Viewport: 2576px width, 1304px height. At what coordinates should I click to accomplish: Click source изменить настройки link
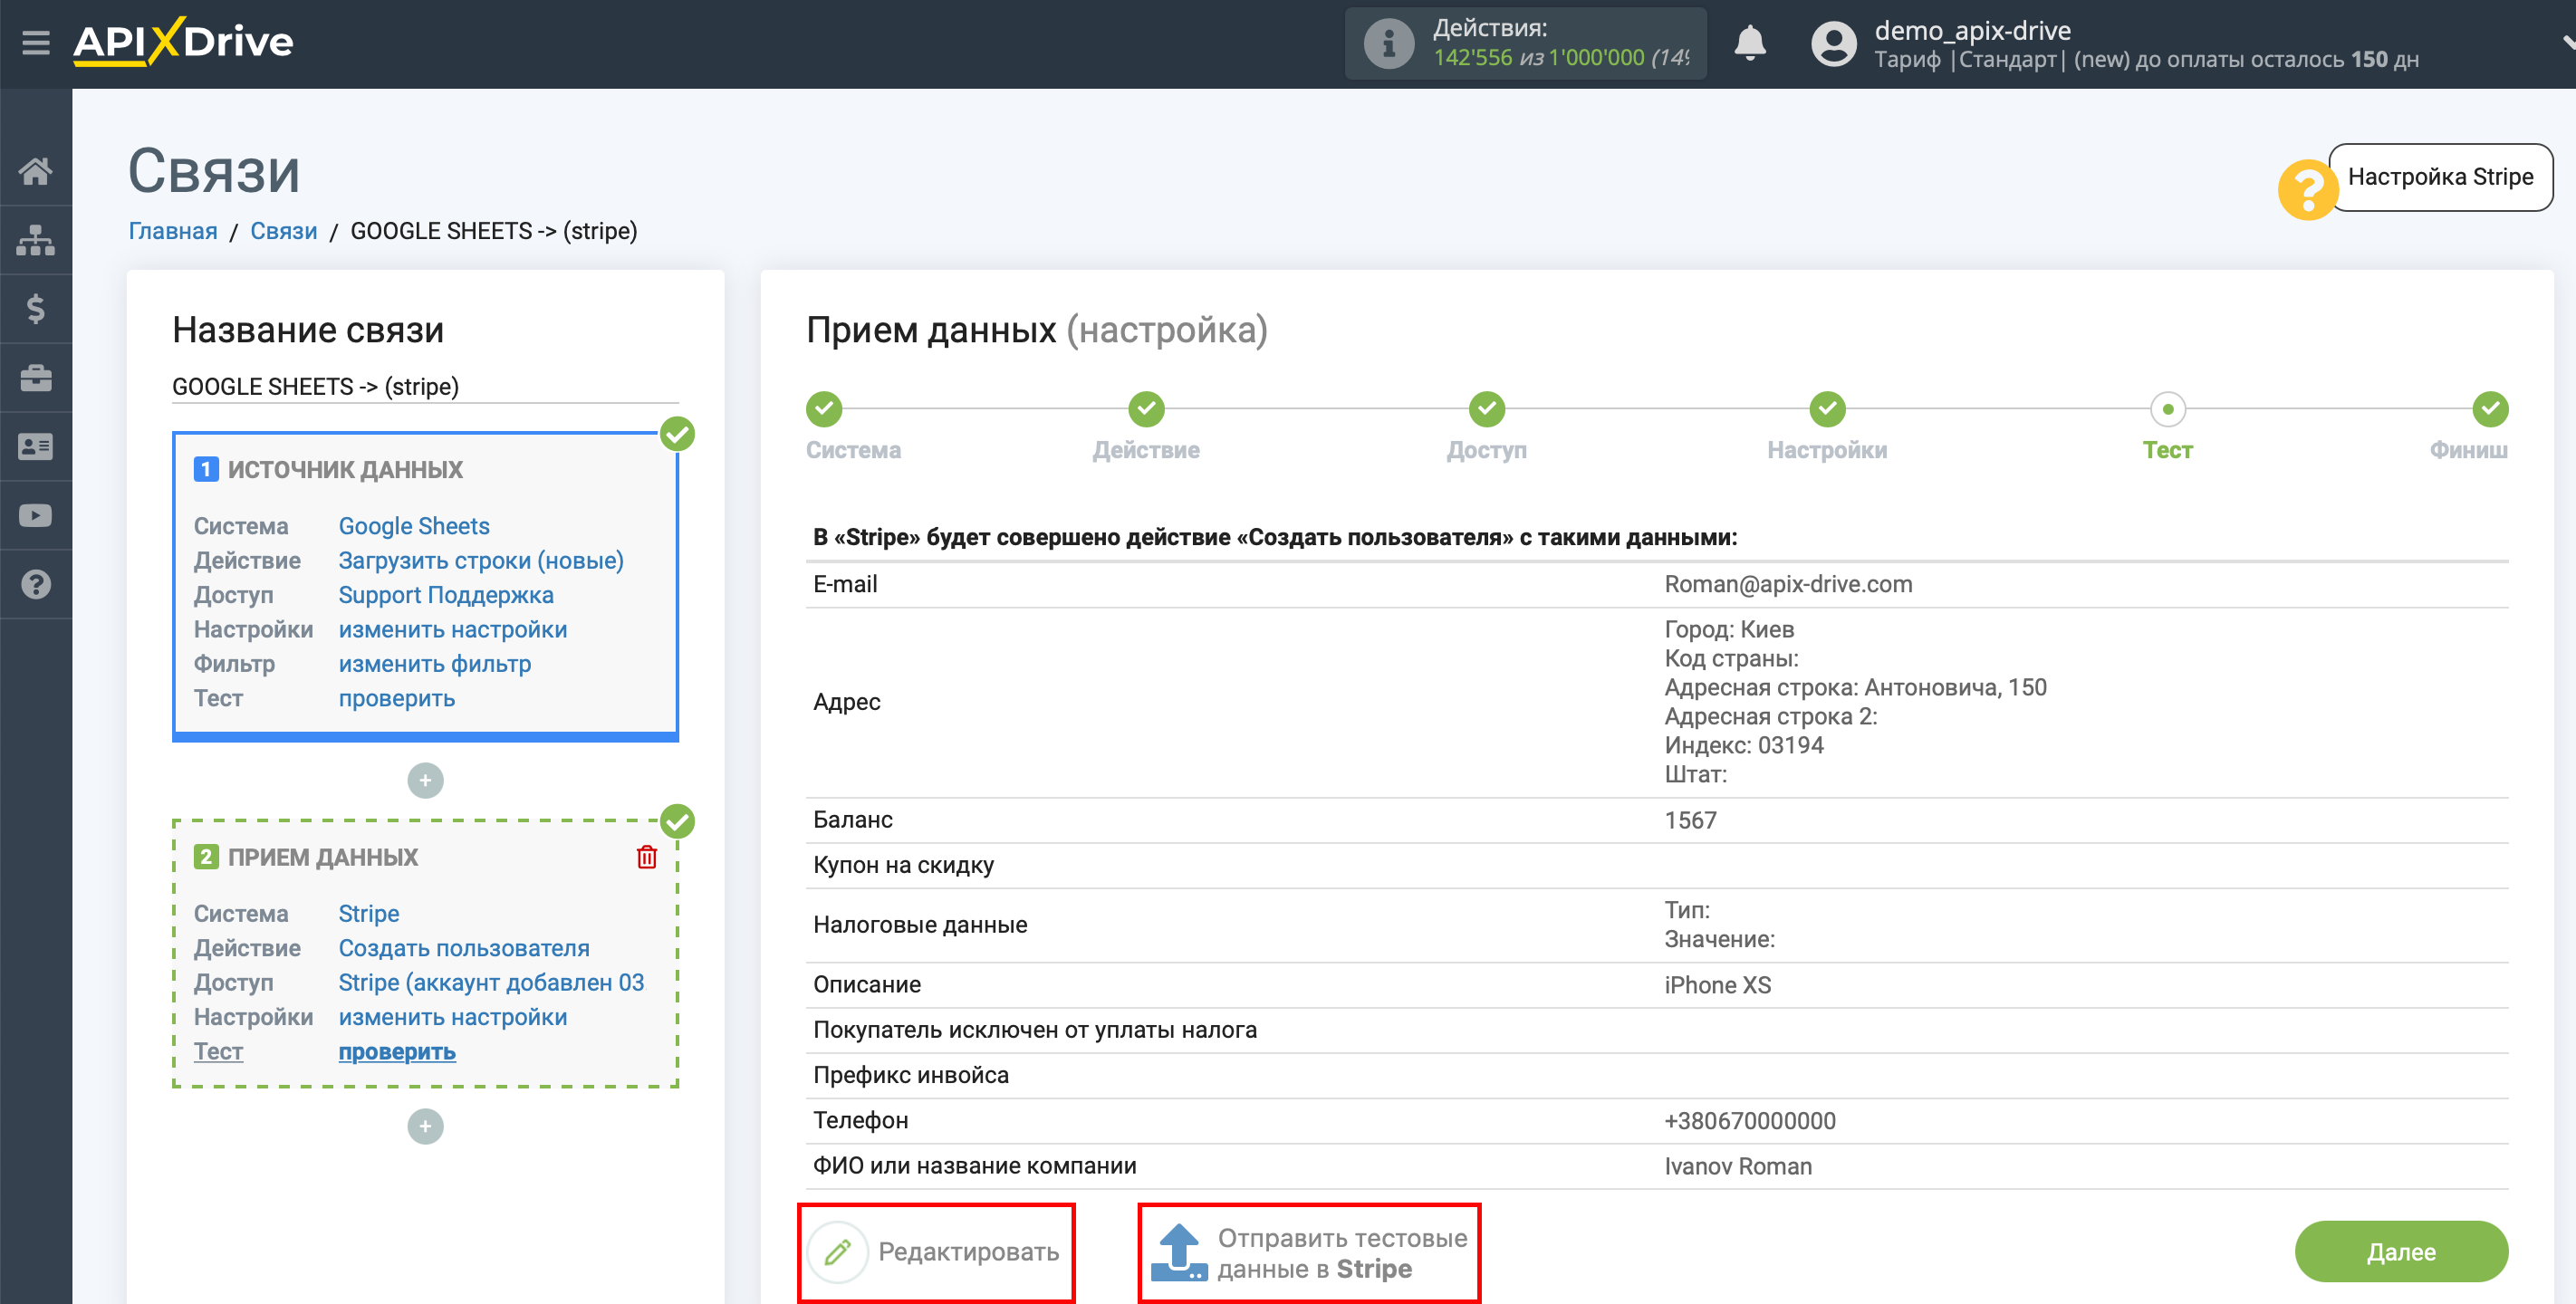click(x=453, y=629)
